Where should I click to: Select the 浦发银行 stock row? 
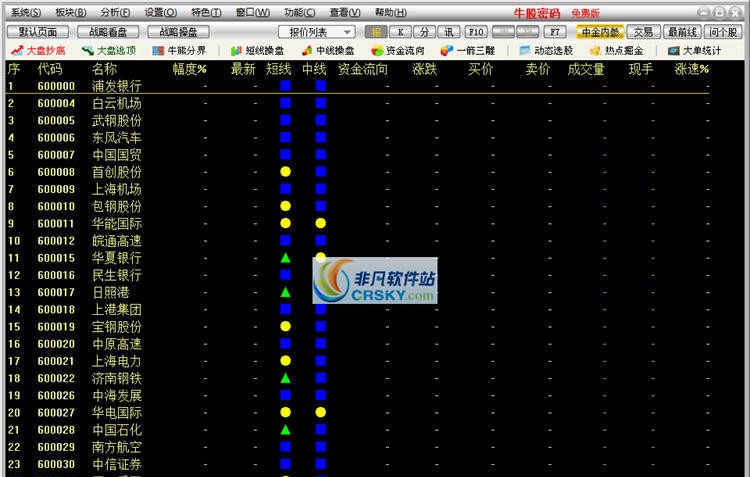tap(116, 87)
